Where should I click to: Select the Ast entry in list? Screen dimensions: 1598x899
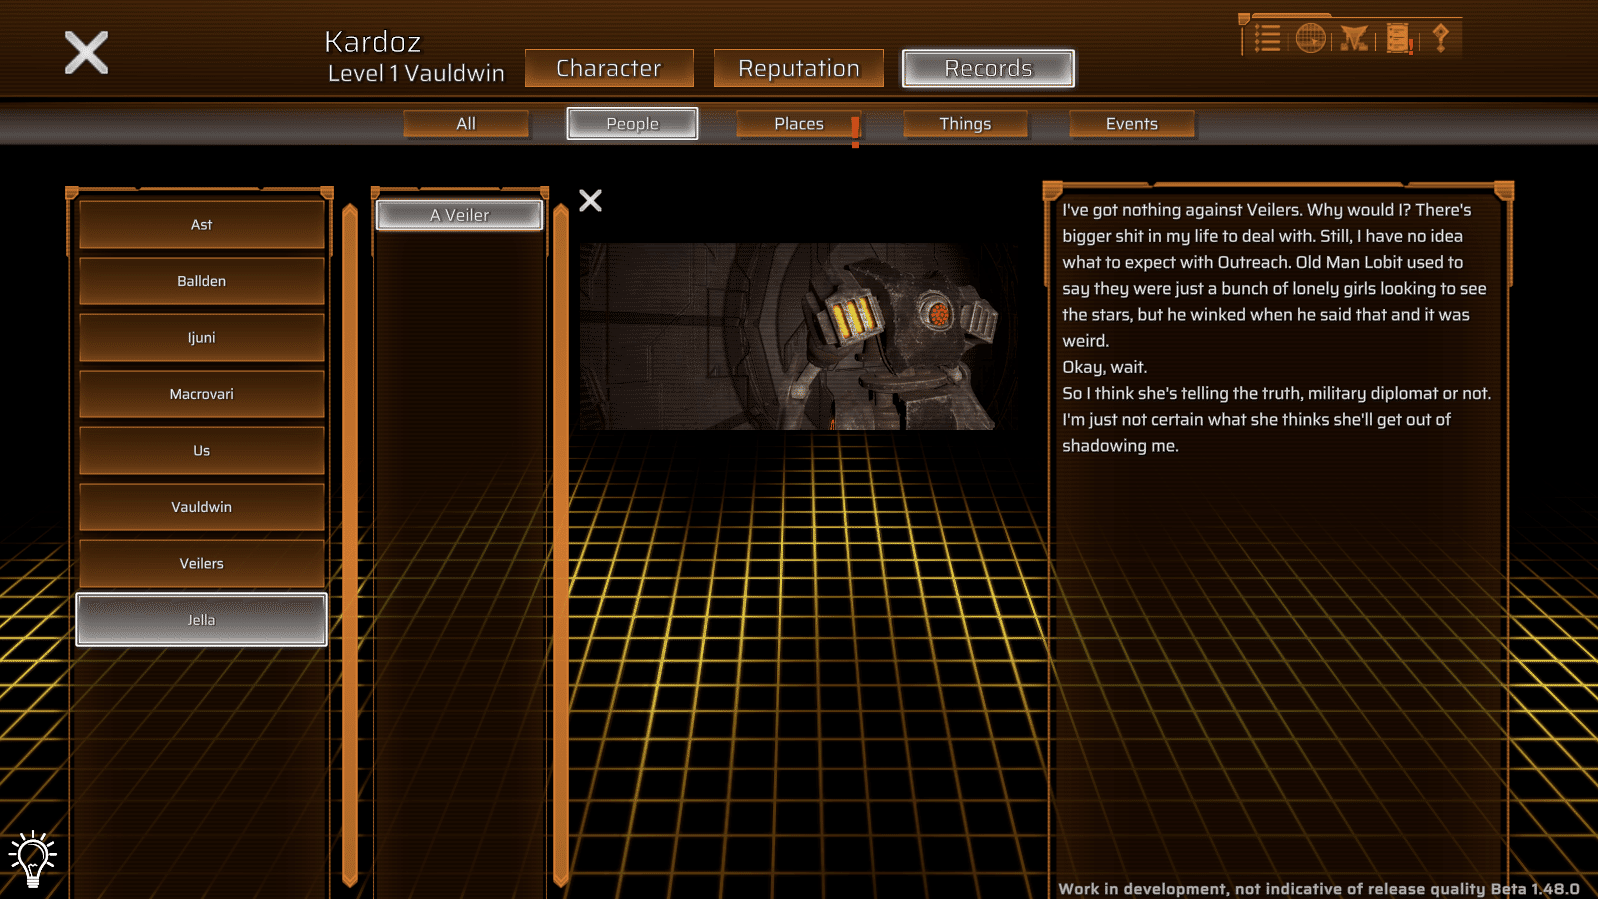(x=202, y=225)
